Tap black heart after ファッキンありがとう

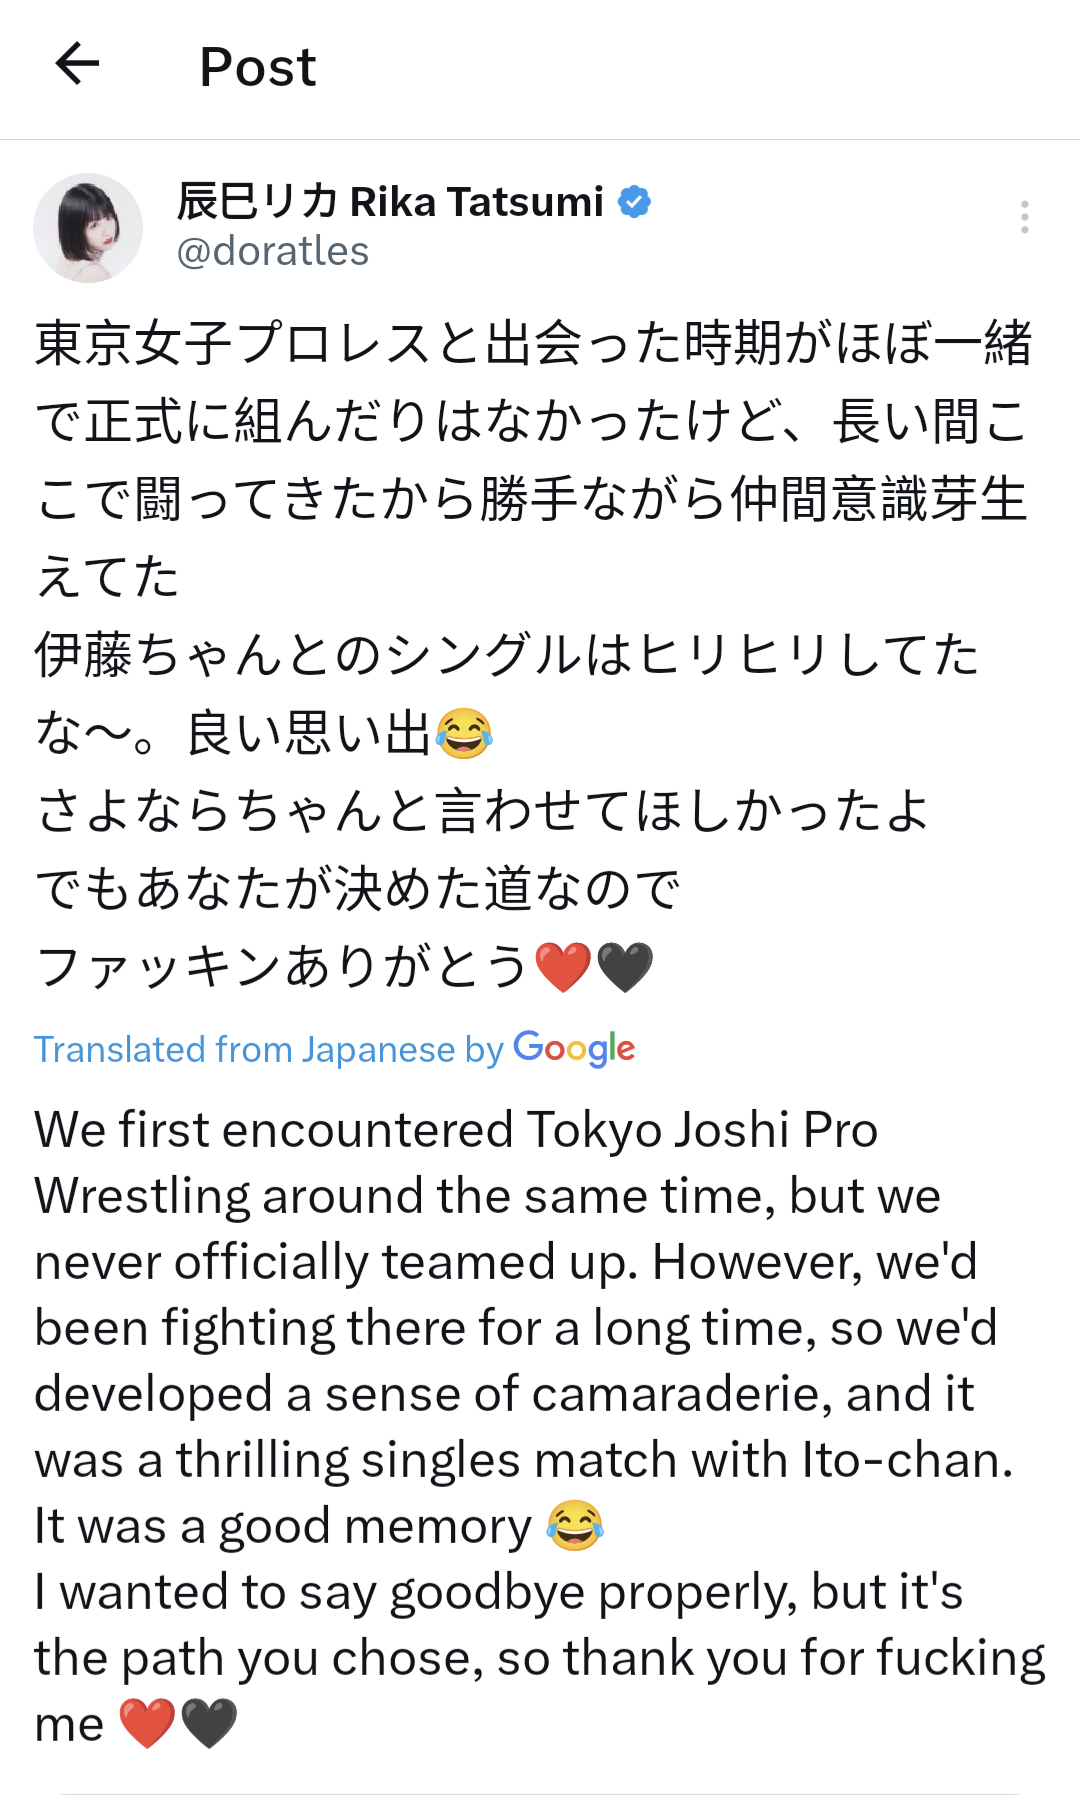click(x=625, y=967)
